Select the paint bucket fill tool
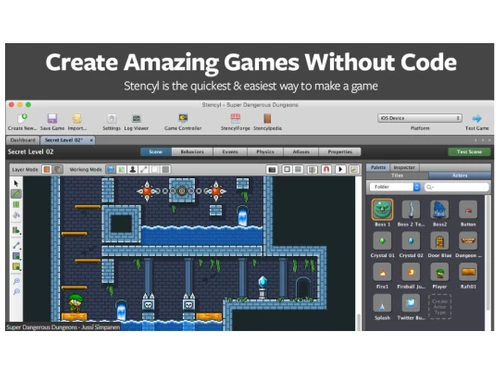 point(16,215)
